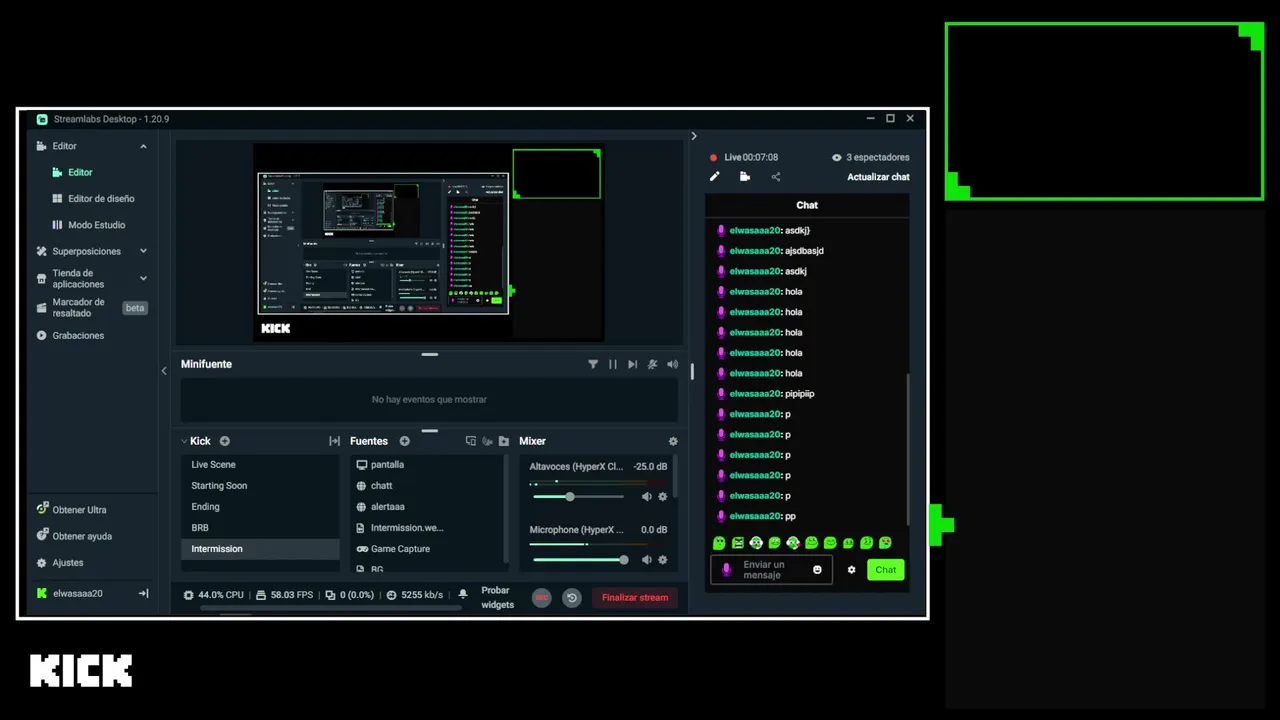Click the first green emote in chat bar
The height and width of the screenshot is (720, 1280).
pyautogui.click(x=719, y=543)
